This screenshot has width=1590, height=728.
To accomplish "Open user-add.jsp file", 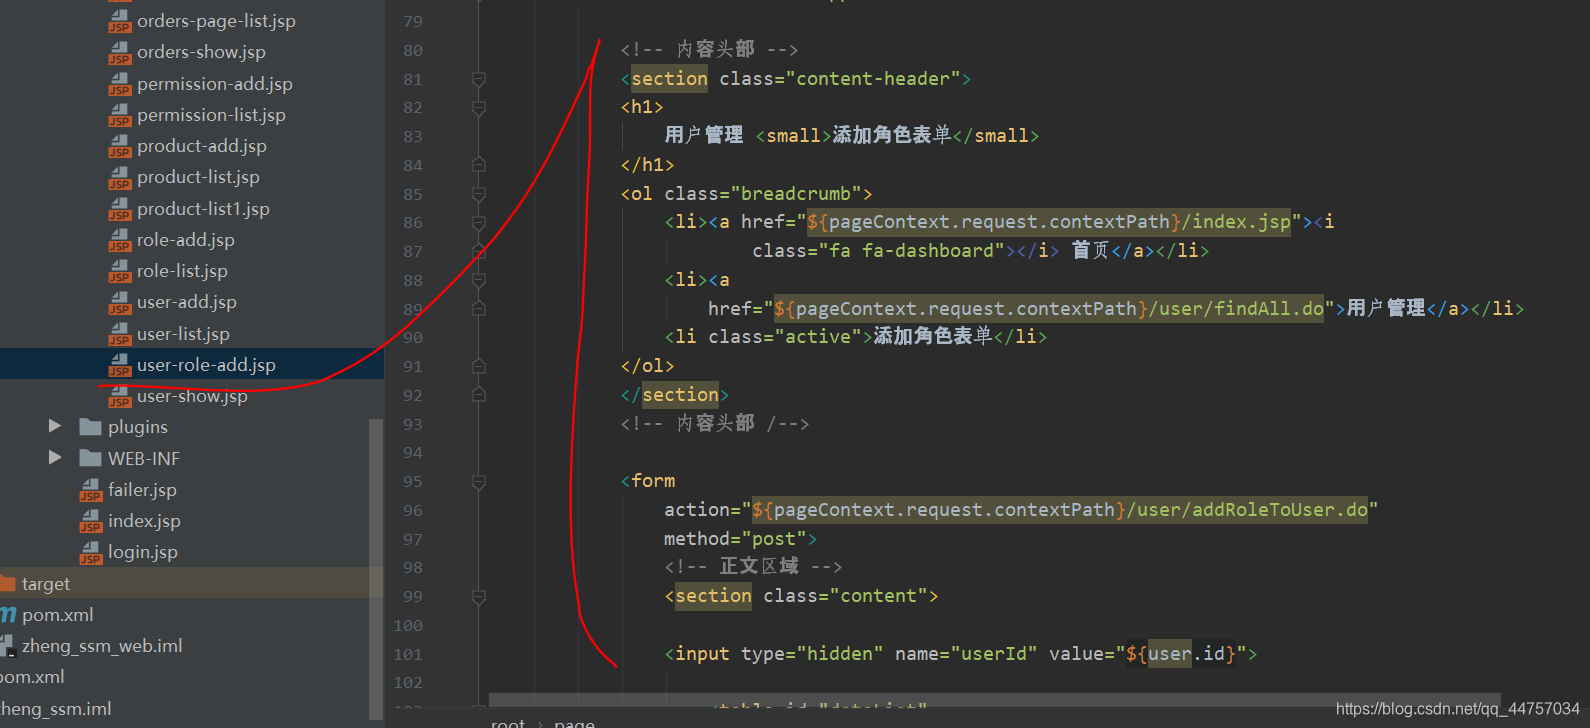I will click(187, 302).
